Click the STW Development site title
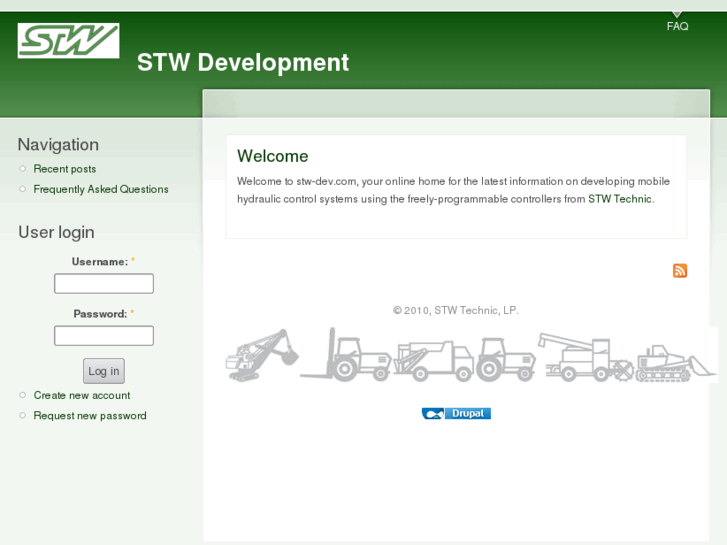The width and height of the screenshot is (727, 545). click(x=243, y=62)
